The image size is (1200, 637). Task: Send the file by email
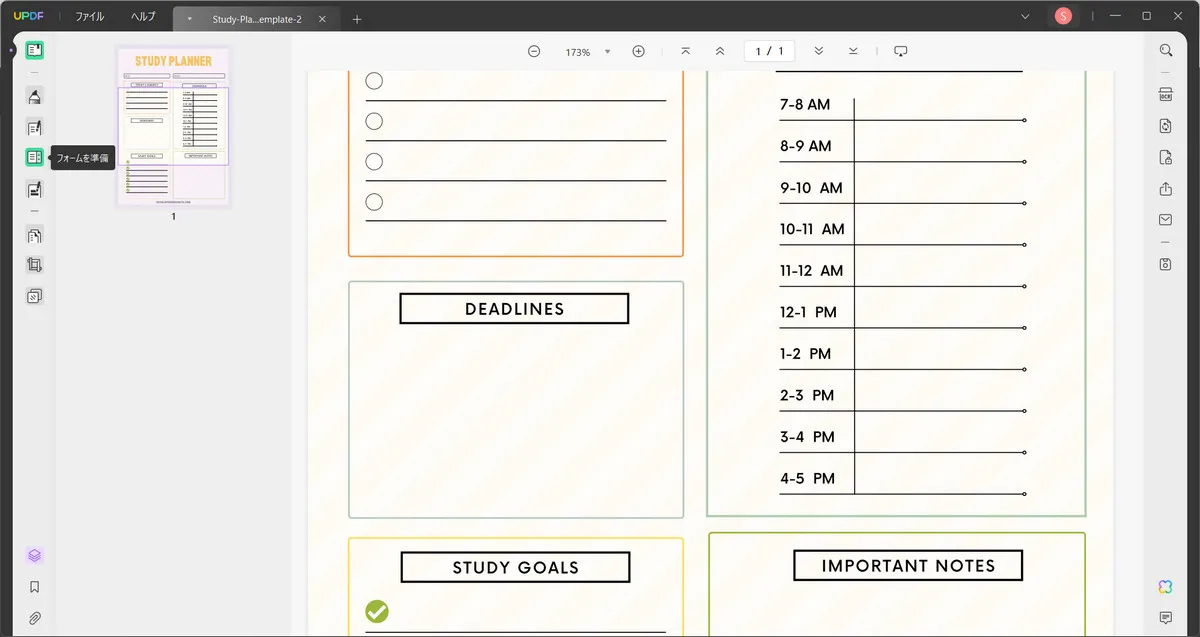(1166, 220)
